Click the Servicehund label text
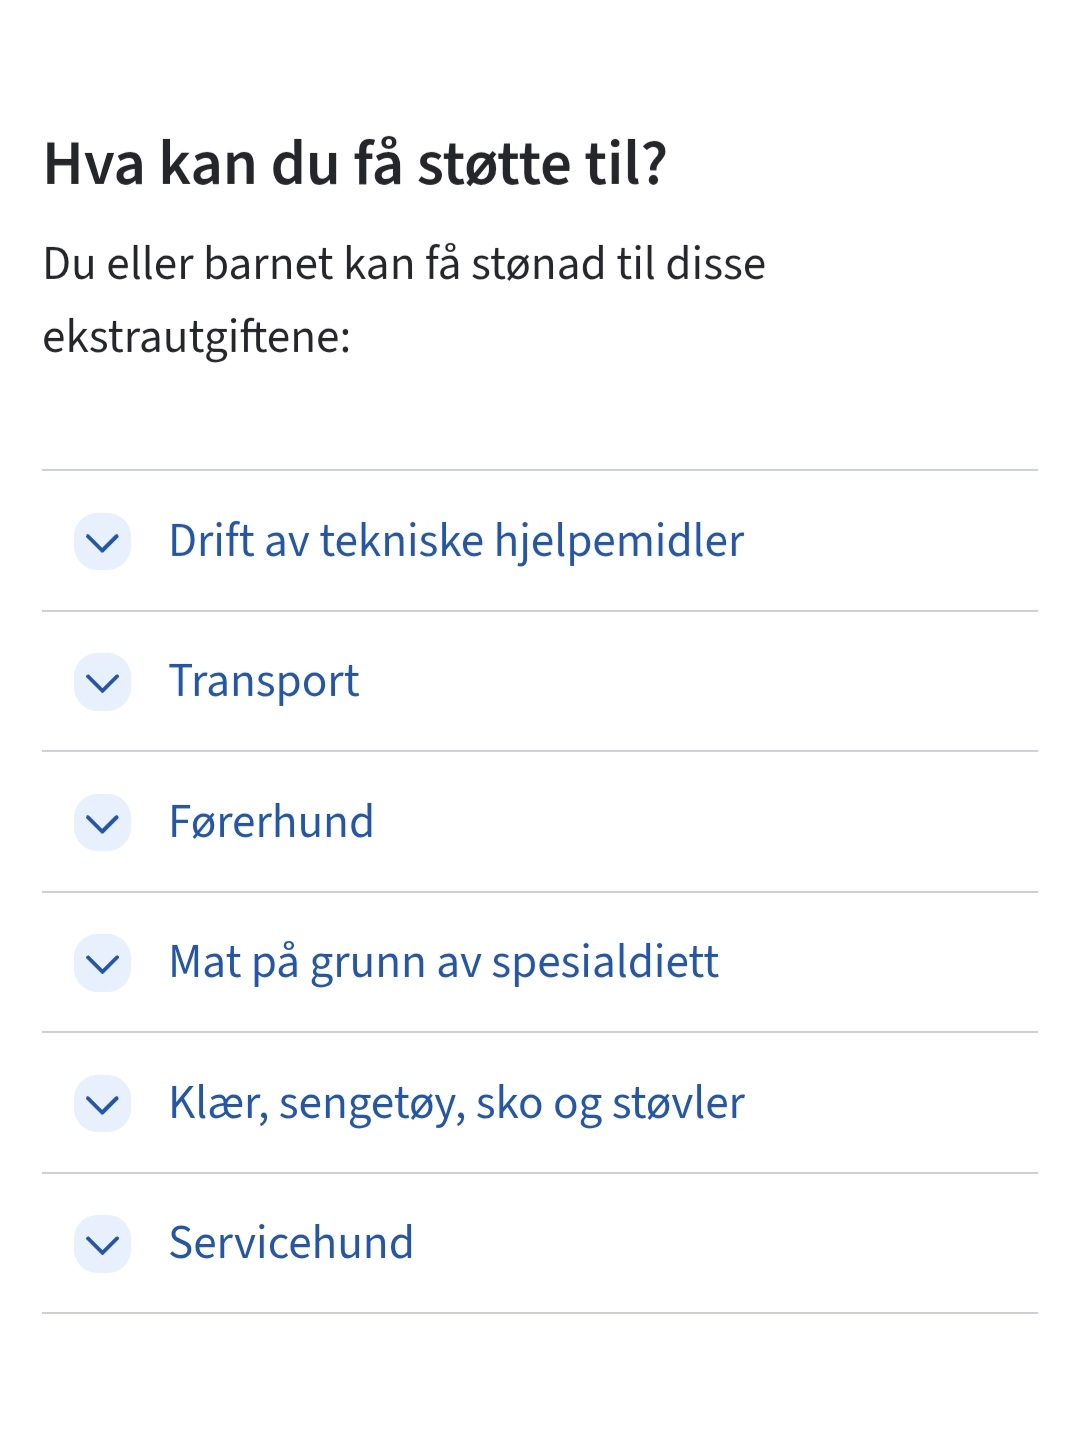Viewport: 1080px width, 1440px height. click(291, 1243)
